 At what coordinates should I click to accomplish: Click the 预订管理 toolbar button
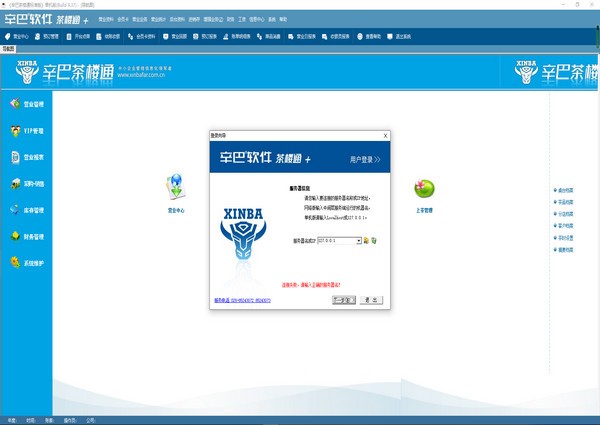[x=47, y=36]
